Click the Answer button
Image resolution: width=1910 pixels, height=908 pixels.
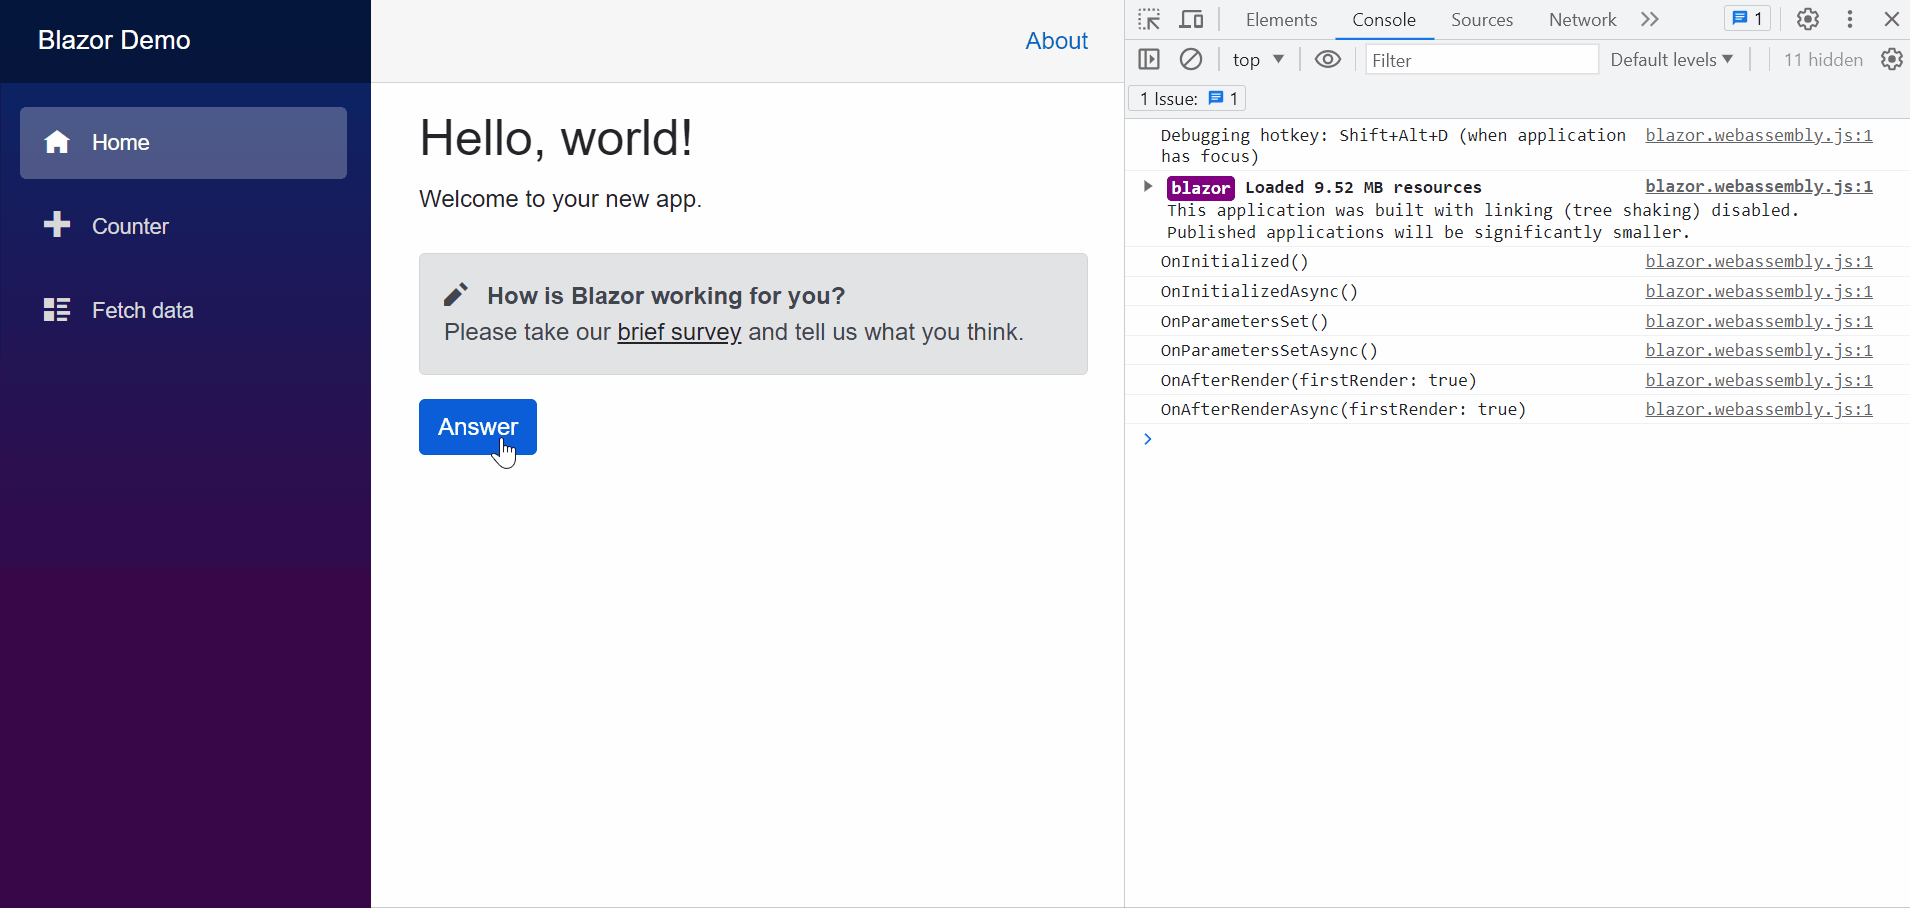click(477, 427)
